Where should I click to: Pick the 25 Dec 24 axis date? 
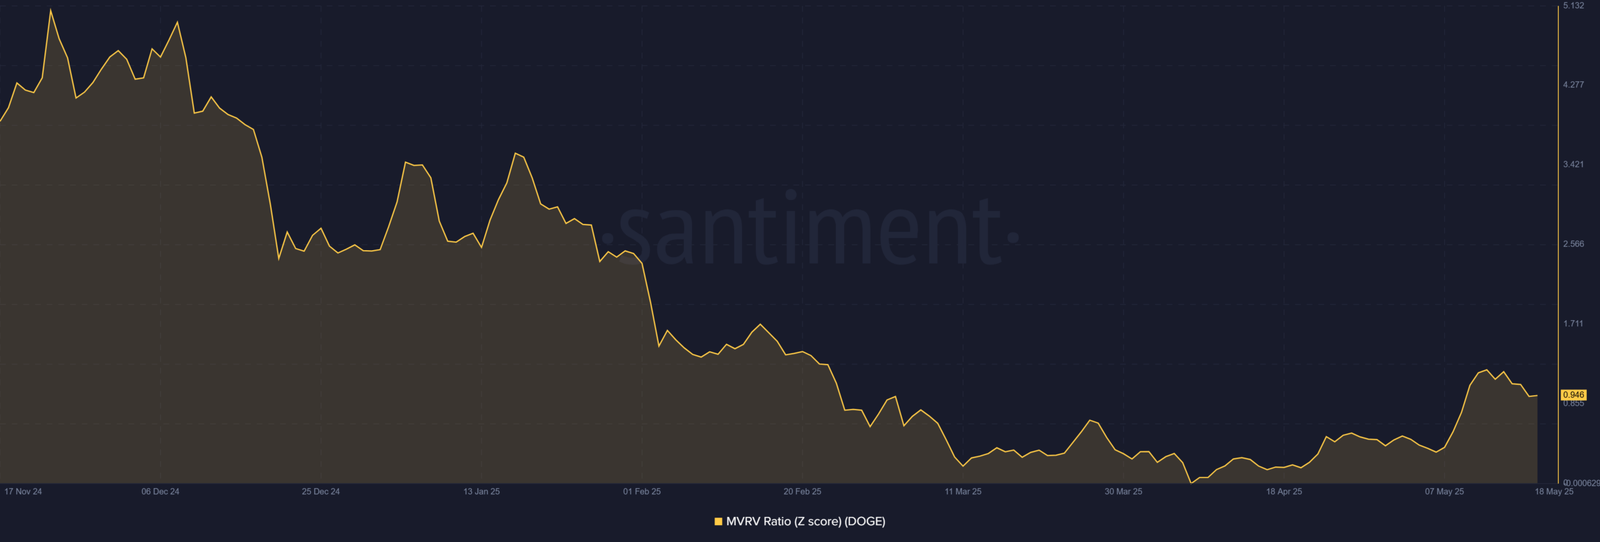click(321, 492)
